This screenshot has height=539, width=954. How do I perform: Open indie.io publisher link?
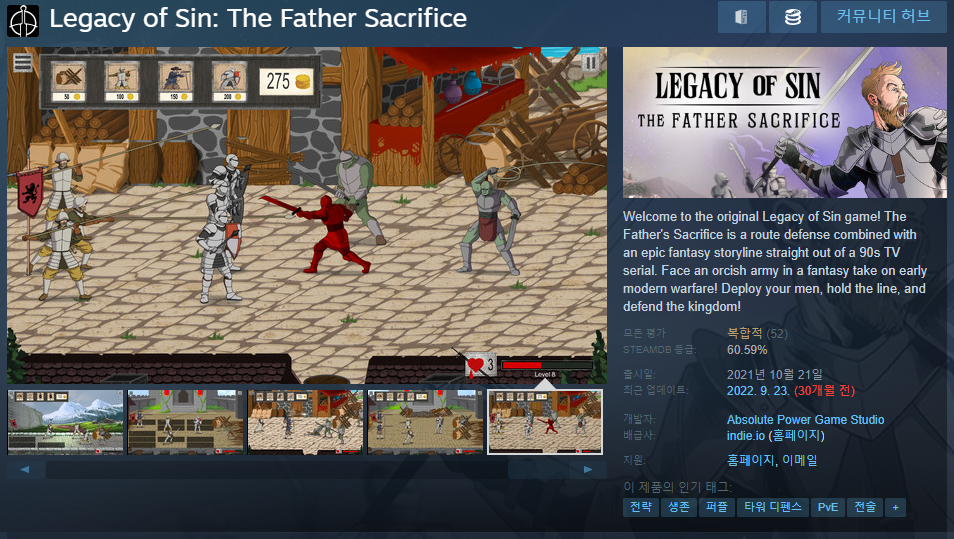(745, 436)
